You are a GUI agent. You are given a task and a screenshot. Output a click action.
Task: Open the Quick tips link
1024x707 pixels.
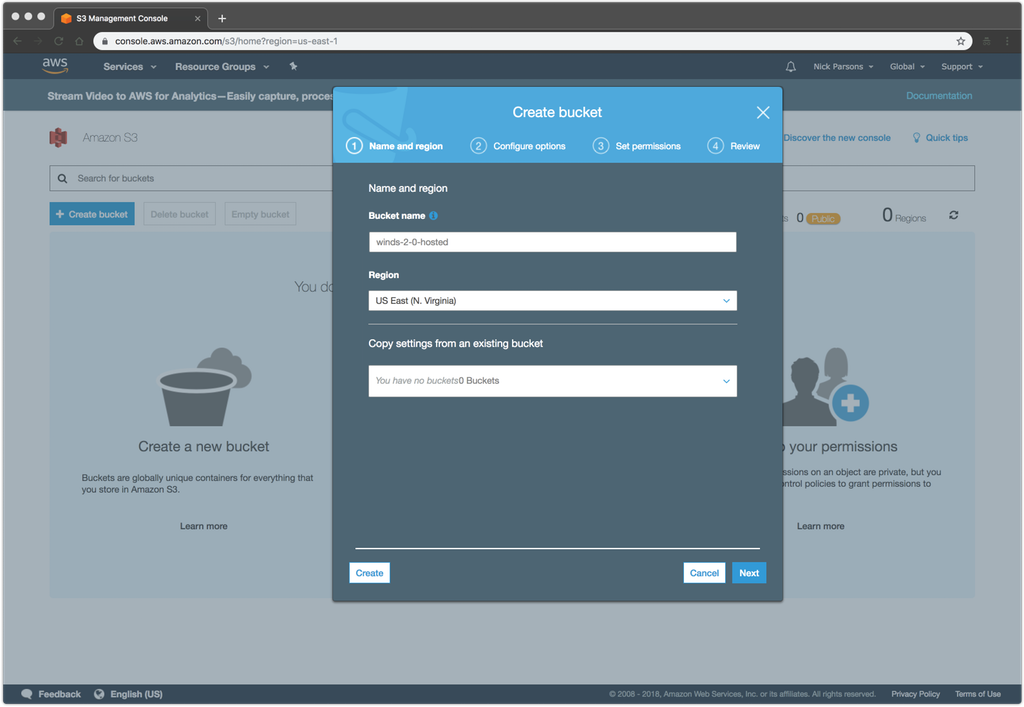point(946,138)
